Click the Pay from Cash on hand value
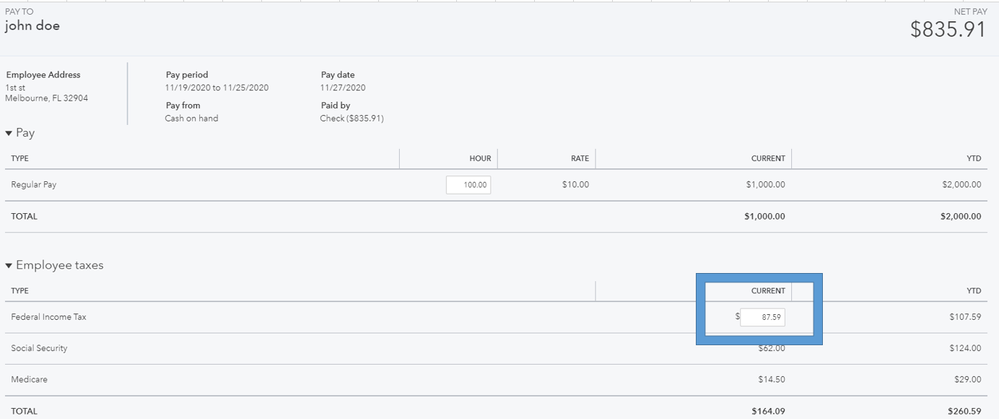The height and width of the screenshot is (419, 999). tap(191, 118)
